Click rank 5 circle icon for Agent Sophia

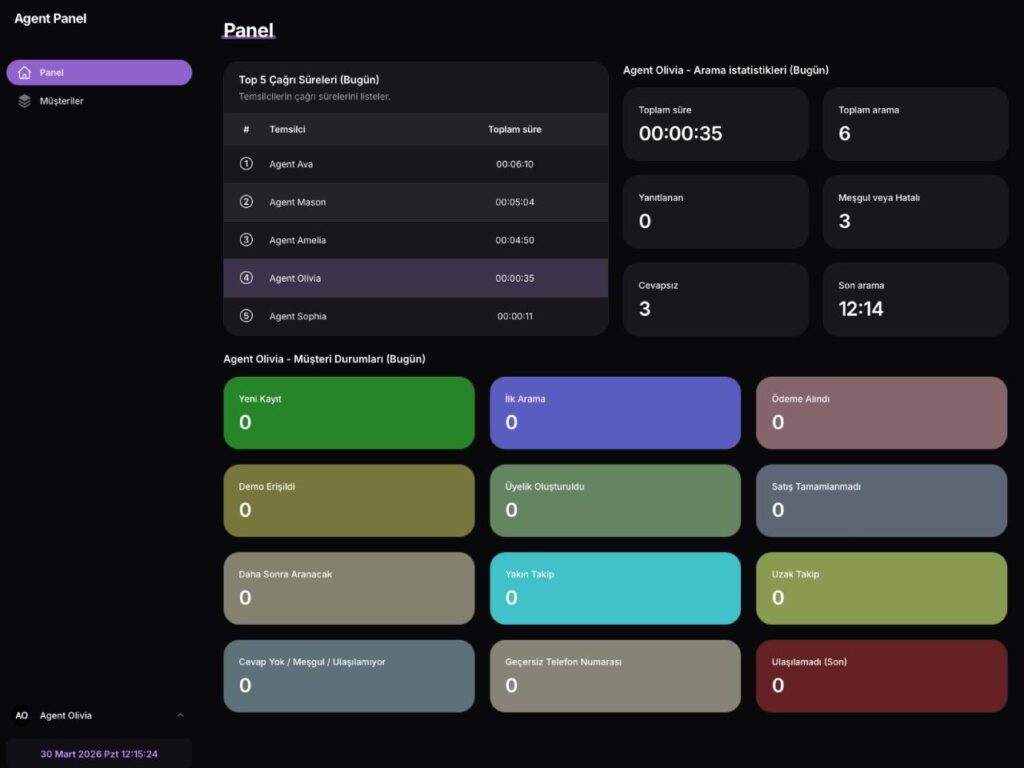coord(246,316)
